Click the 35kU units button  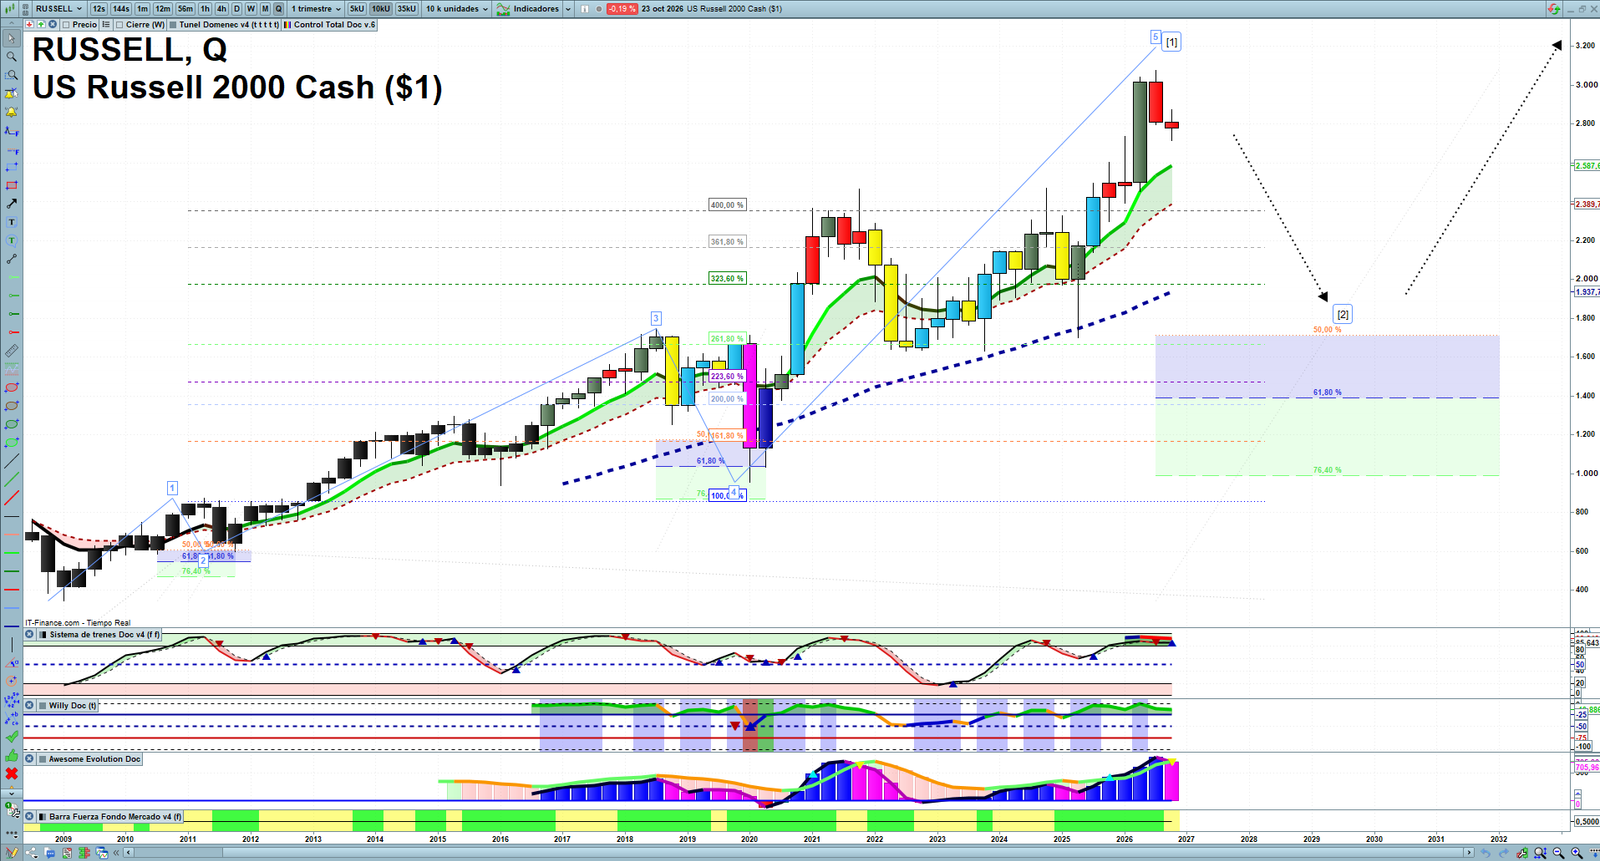click(x=407, y=8)
